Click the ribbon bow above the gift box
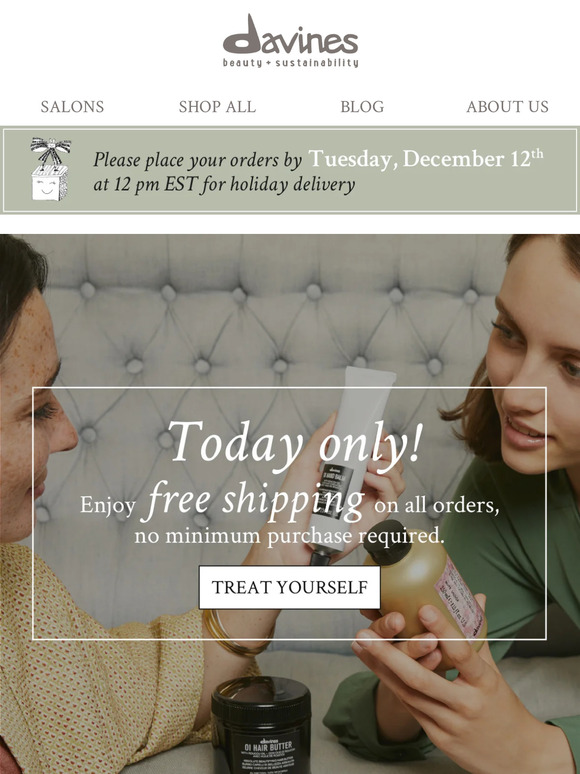This screenshot has width=580, height=774. pyautogui.click(x=50, y=152)
